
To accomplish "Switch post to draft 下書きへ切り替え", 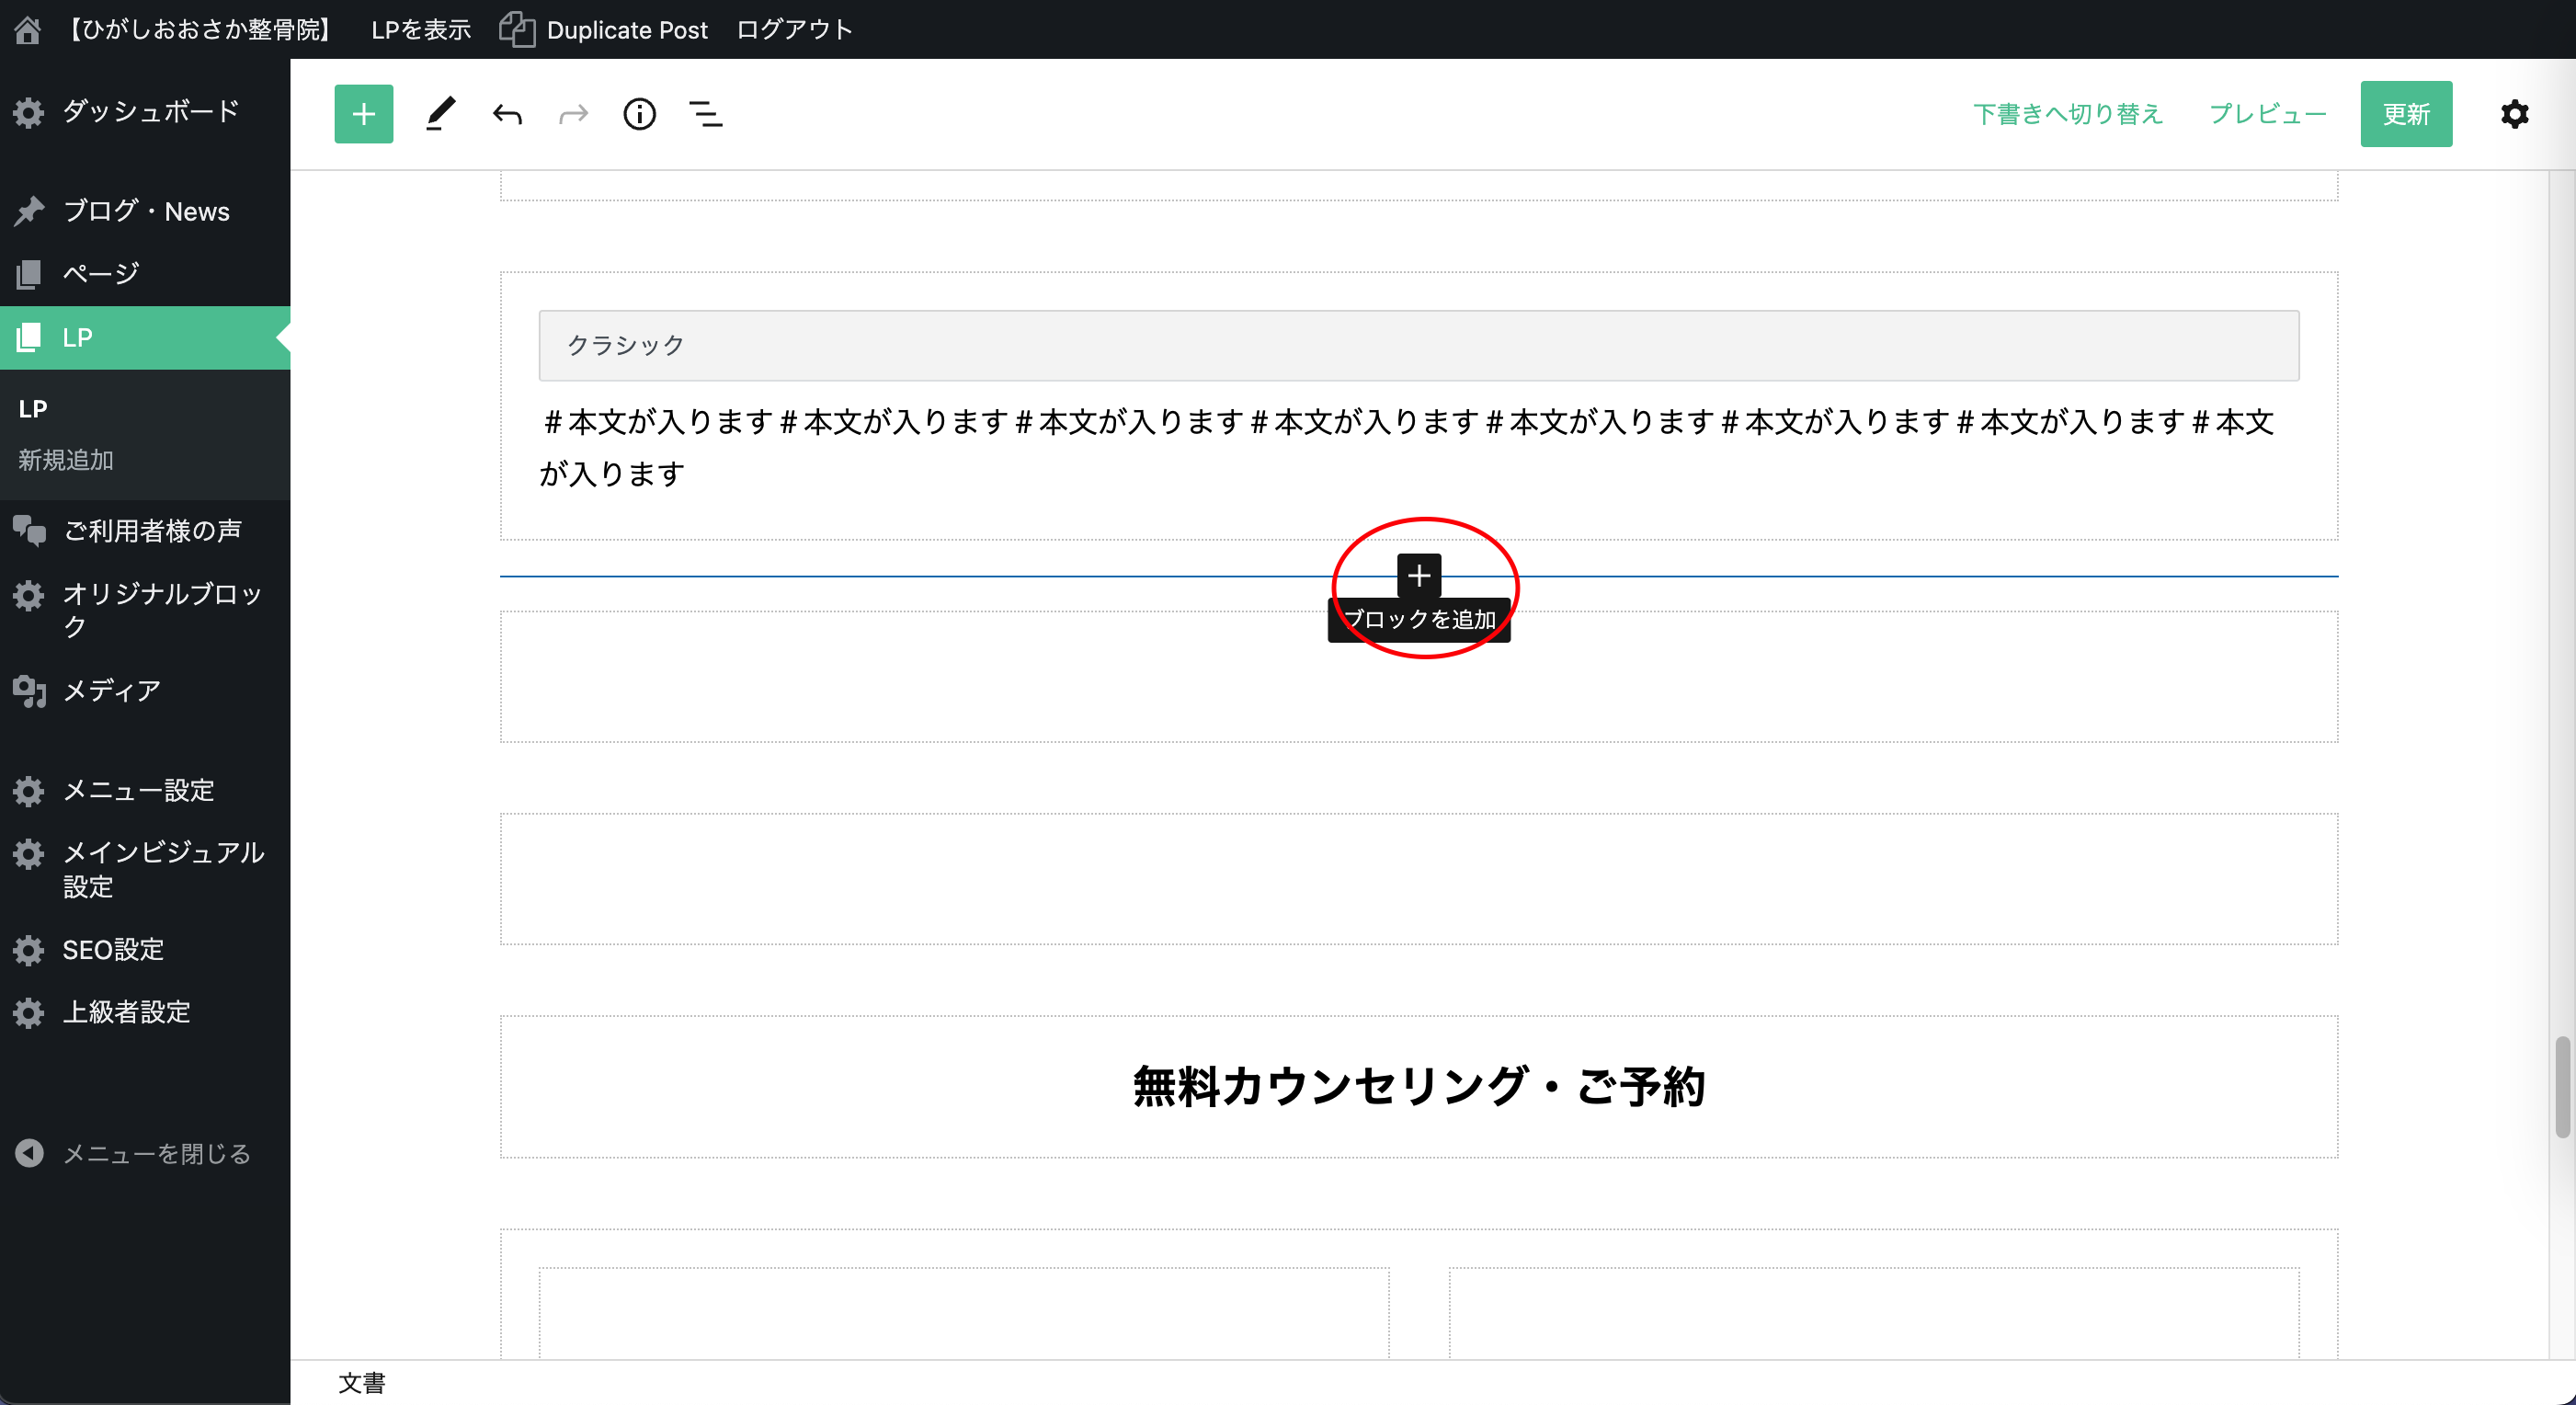I will point(2067,114).
